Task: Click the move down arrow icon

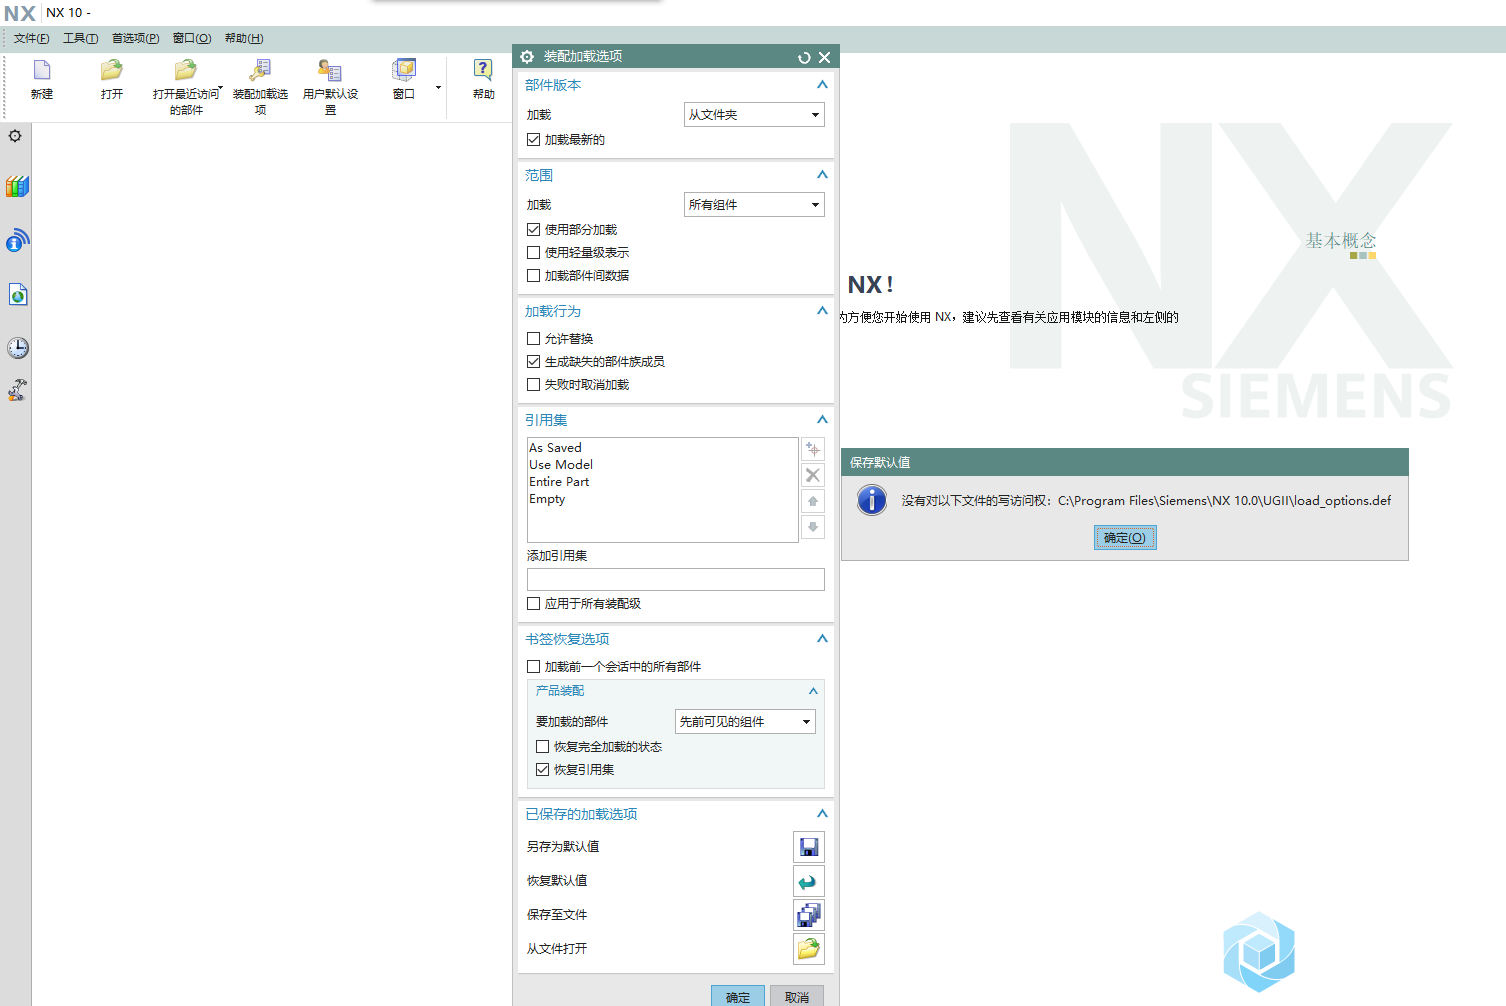Action: click(813, 527)
